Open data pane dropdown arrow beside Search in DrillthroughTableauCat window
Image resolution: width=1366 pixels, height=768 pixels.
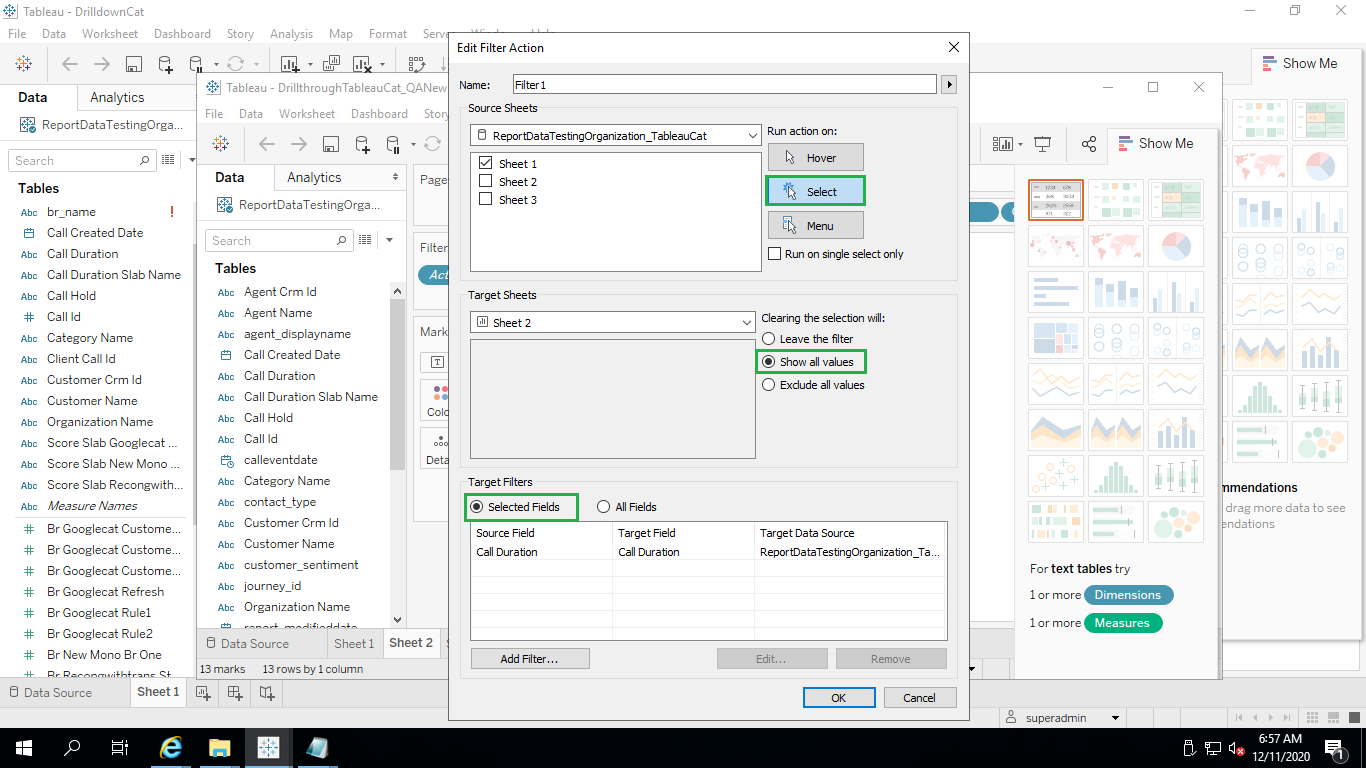click(389, 240)
